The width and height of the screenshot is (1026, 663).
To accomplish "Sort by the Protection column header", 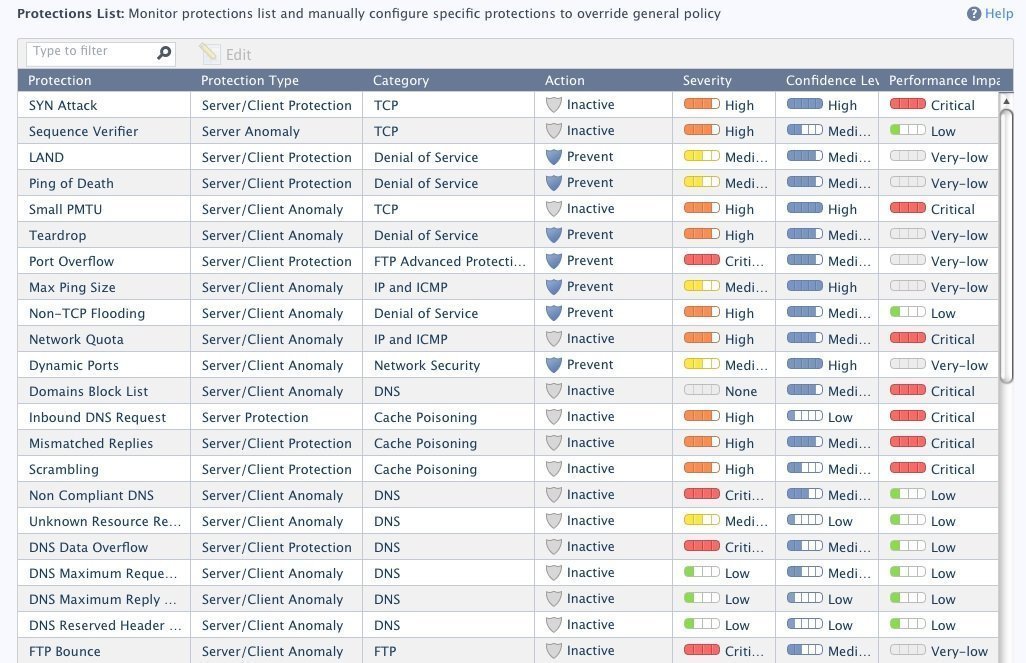I will [60, 81].
